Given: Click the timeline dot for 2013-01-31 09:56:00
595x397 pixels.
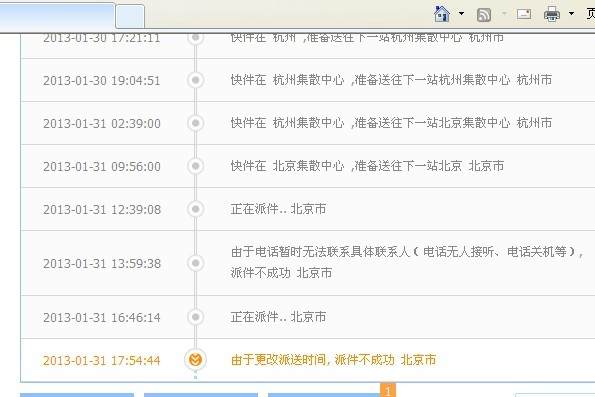Looking at the screenshot, I should tap(195, 166).
